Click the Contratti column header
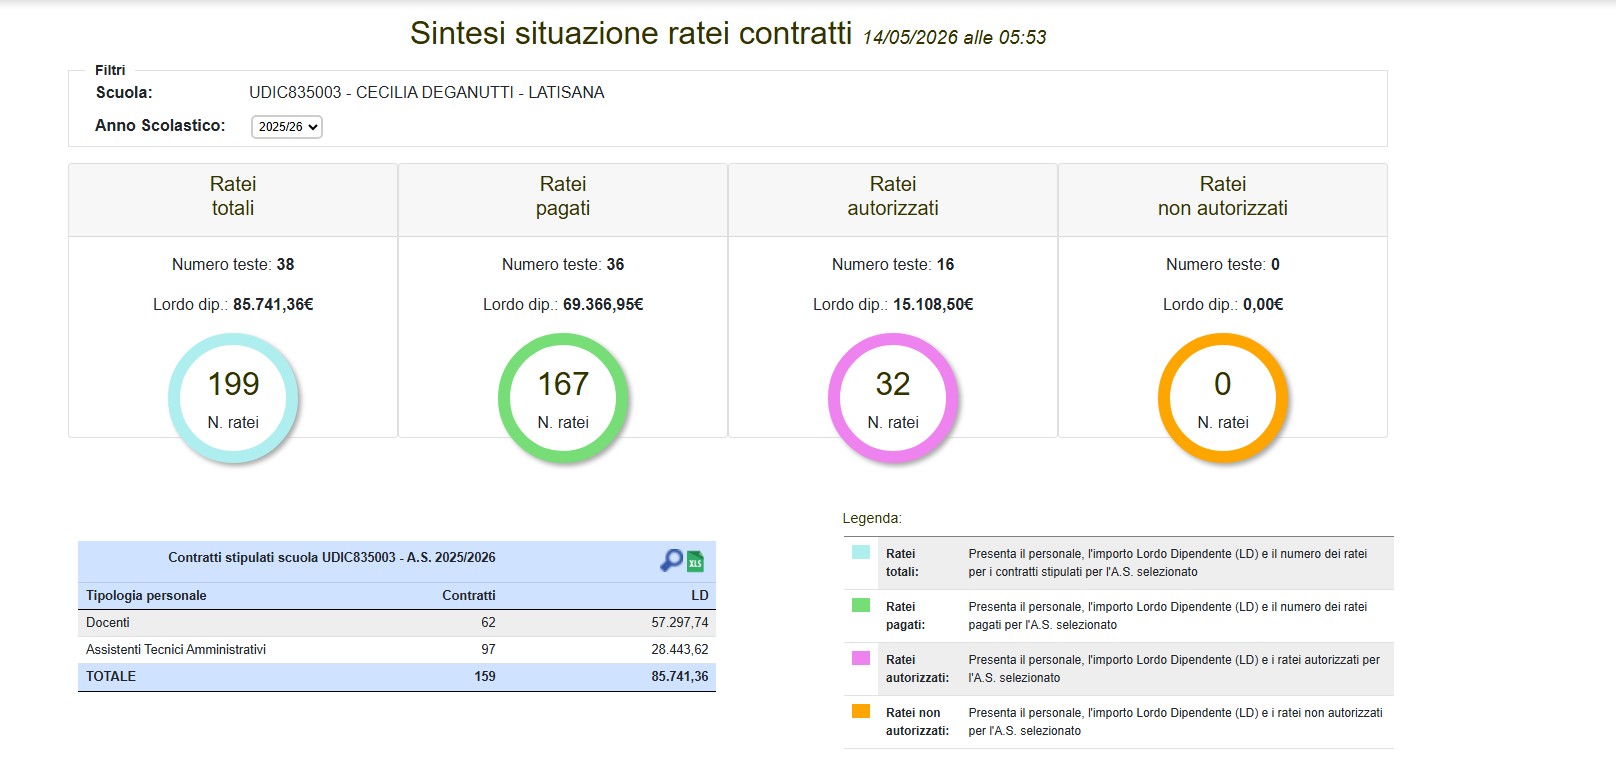1616x762 pixels. click(x=469, y=595)
